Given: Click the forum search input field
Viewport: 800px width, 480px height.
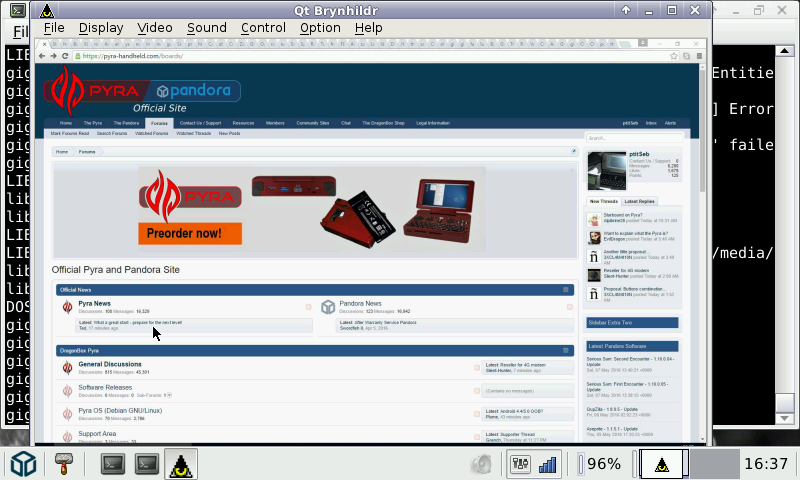Looking at the screenshot, I should (632, 138).
